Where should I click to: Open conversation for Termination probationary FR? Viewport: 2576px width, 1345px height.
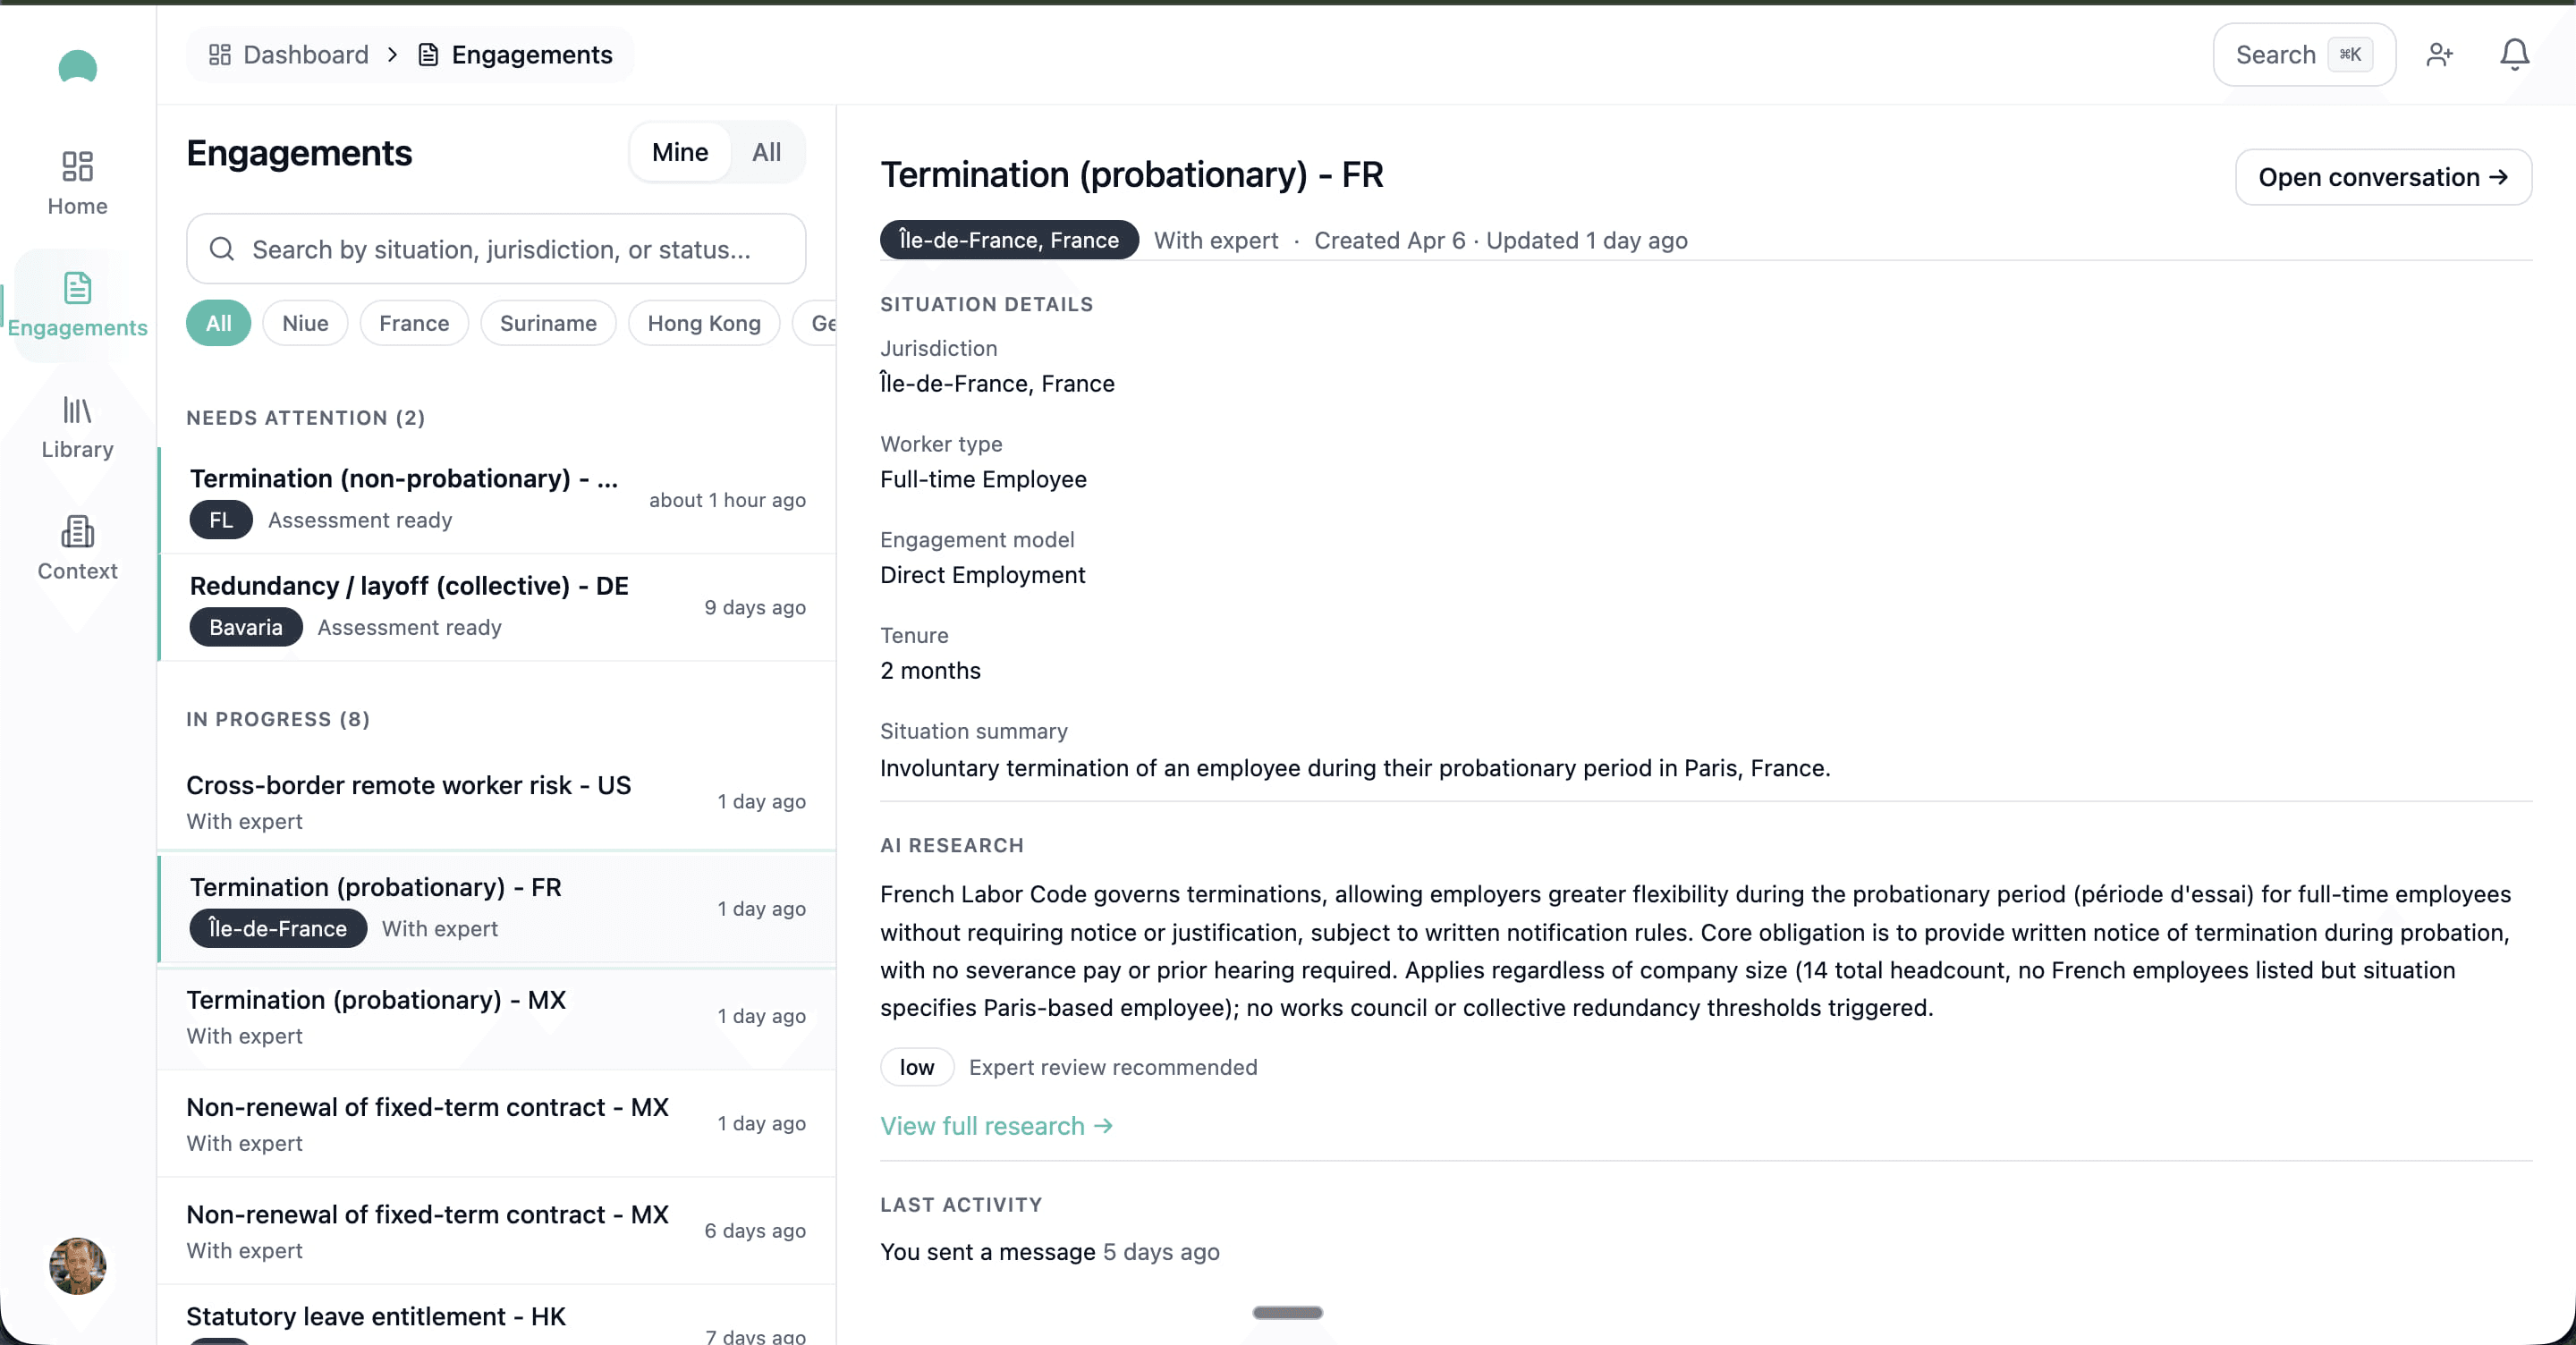pyautogui.click(x=2383, y=177)
